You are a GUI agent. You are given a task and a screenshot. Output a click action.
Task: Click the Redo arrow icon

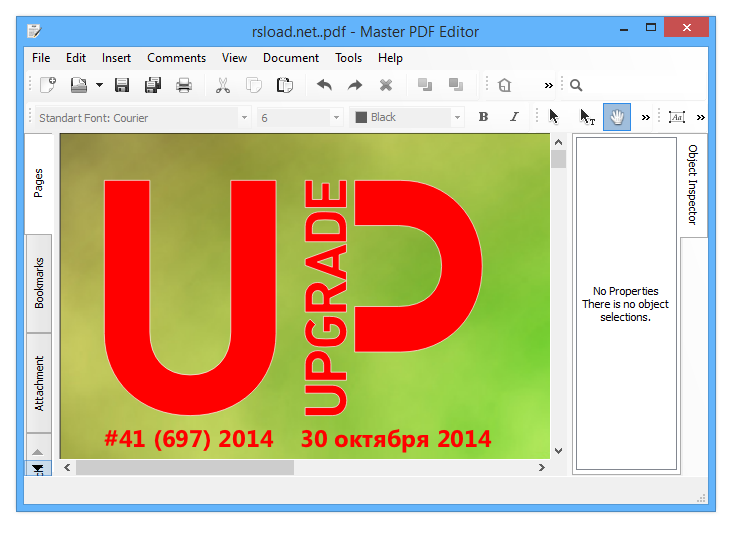[x=355, y=85]
